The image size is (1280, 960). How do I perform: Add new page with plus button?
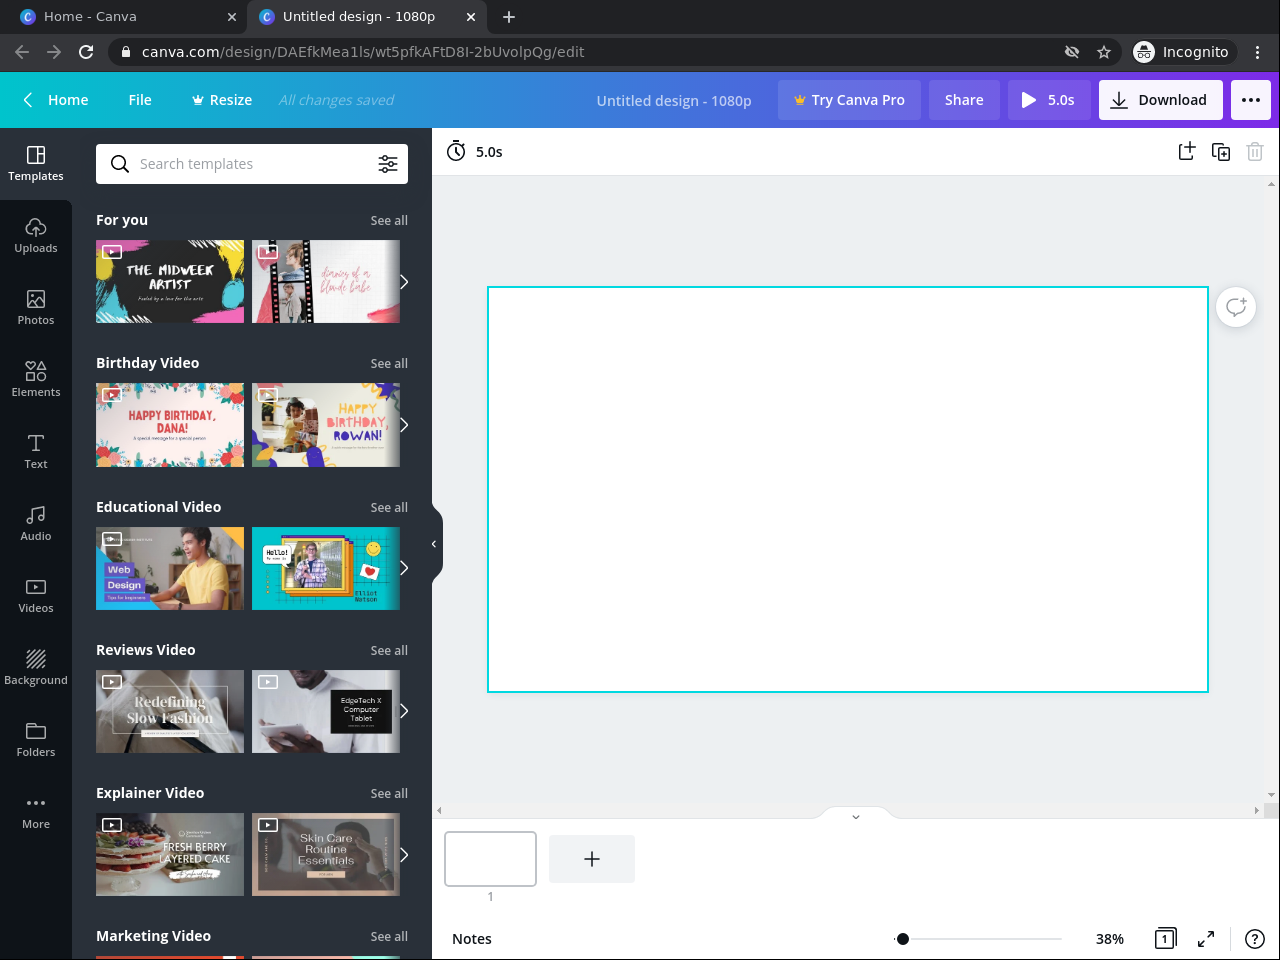[592, 859]
